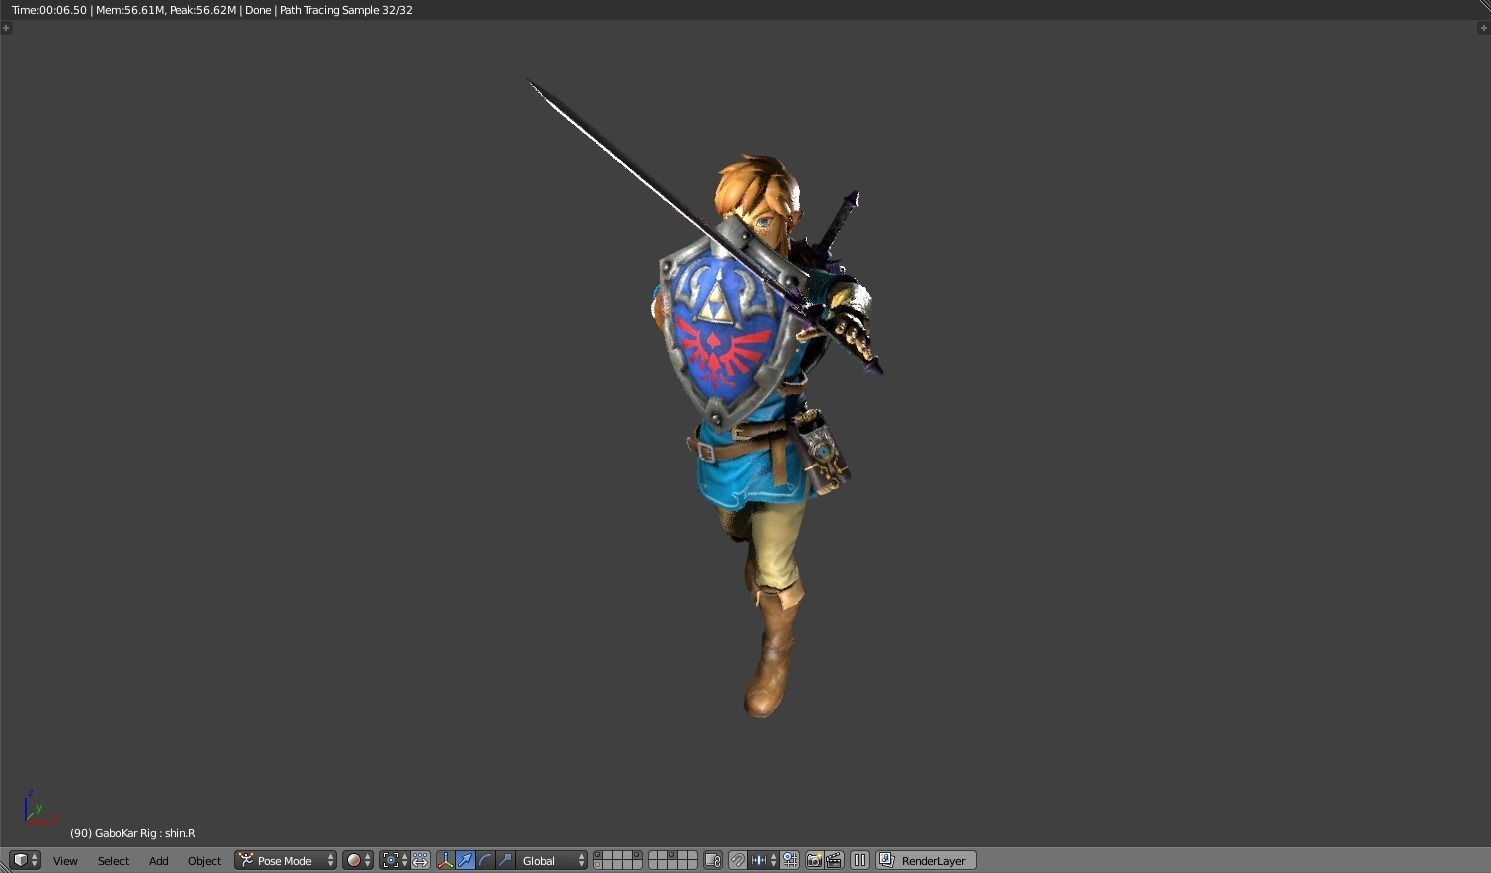The image size is (1491, 873).
Task: Toggle scene layer 6 button
Action: [x=653, y=856]
